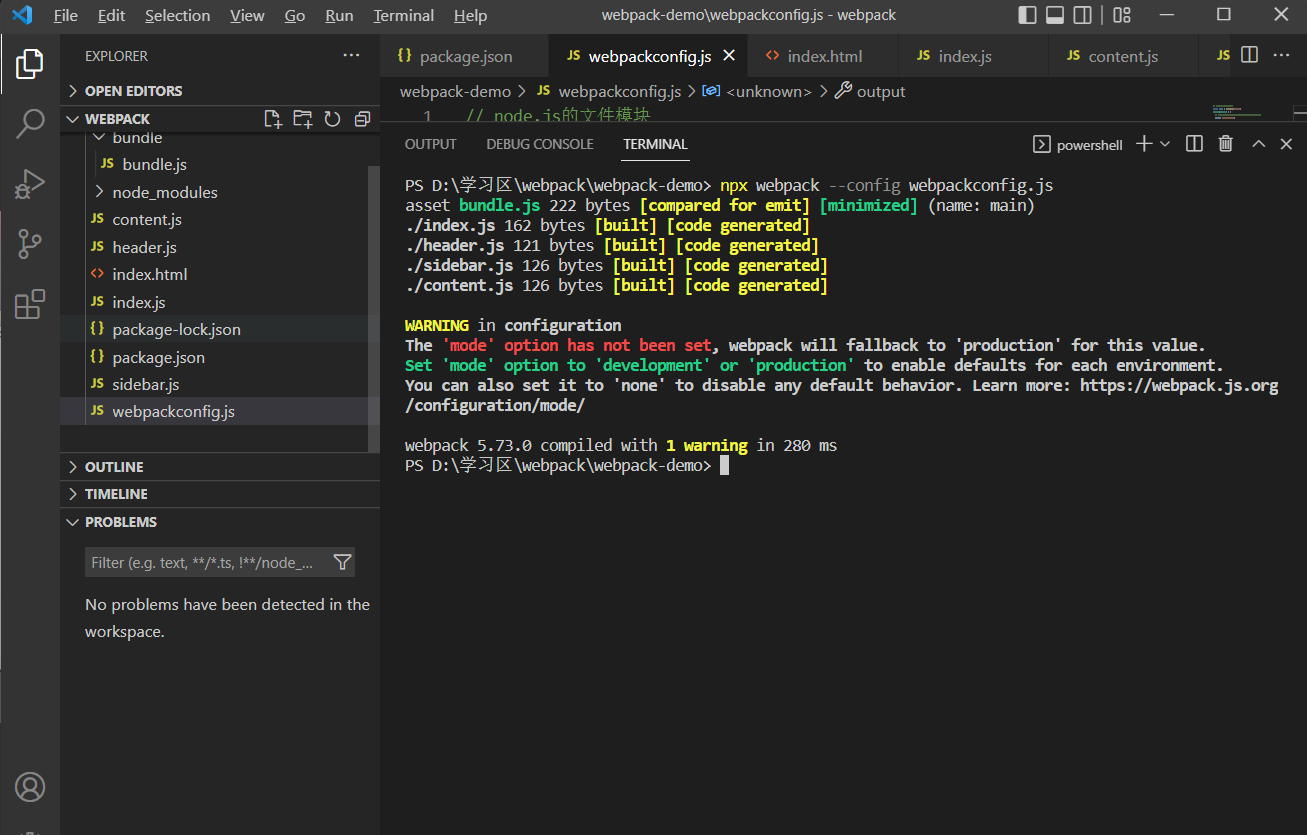This screenshot has width=1307, height=835.
Task: Open the Go menu
Action: 295,16
